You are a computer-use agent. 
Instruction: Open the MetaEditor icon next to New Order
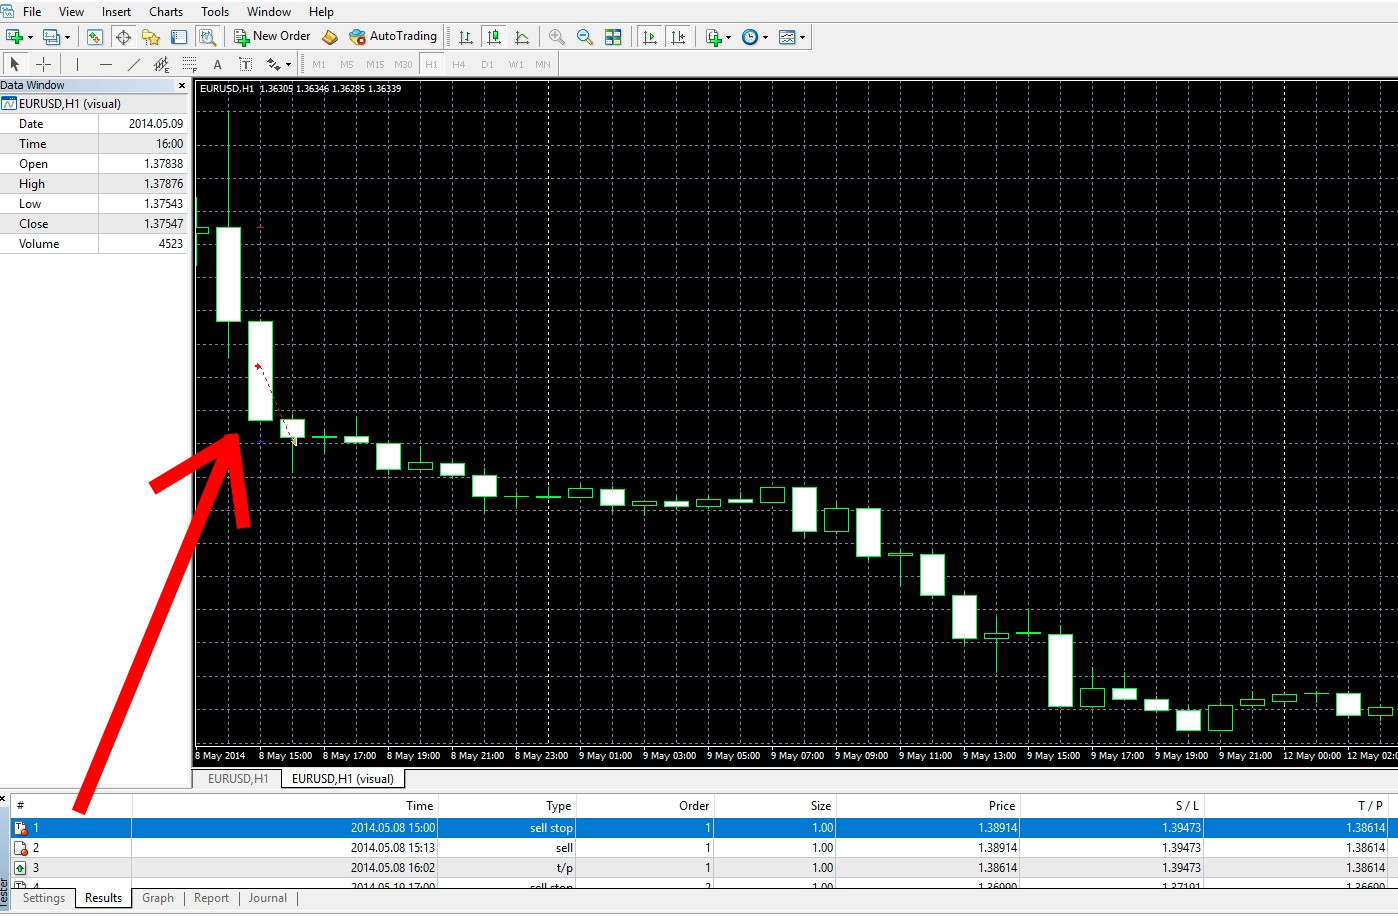[330, 37]
